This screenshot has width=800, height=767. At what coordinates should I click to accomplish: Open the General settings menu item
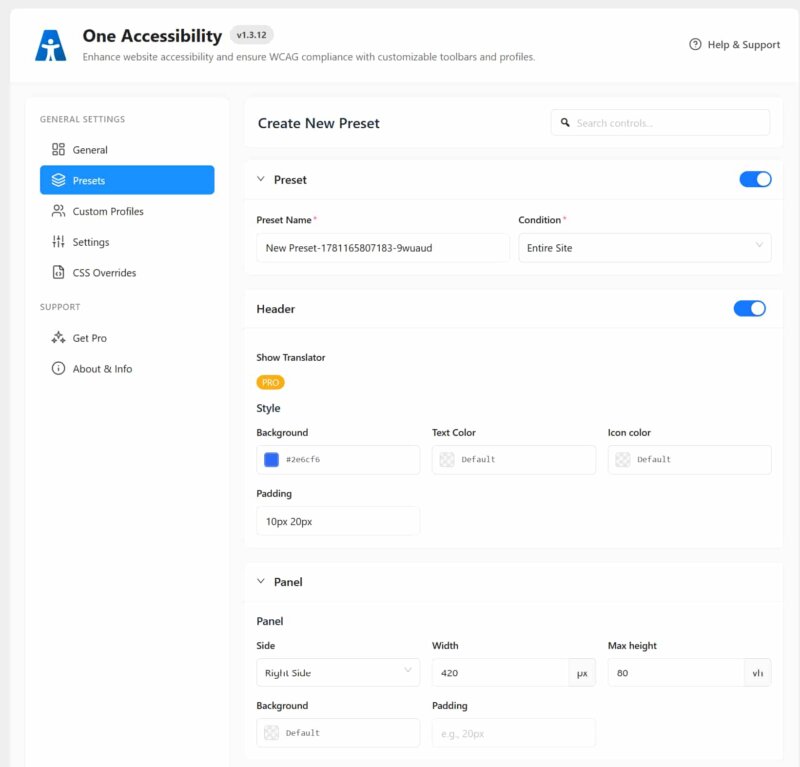coord(127,150)
